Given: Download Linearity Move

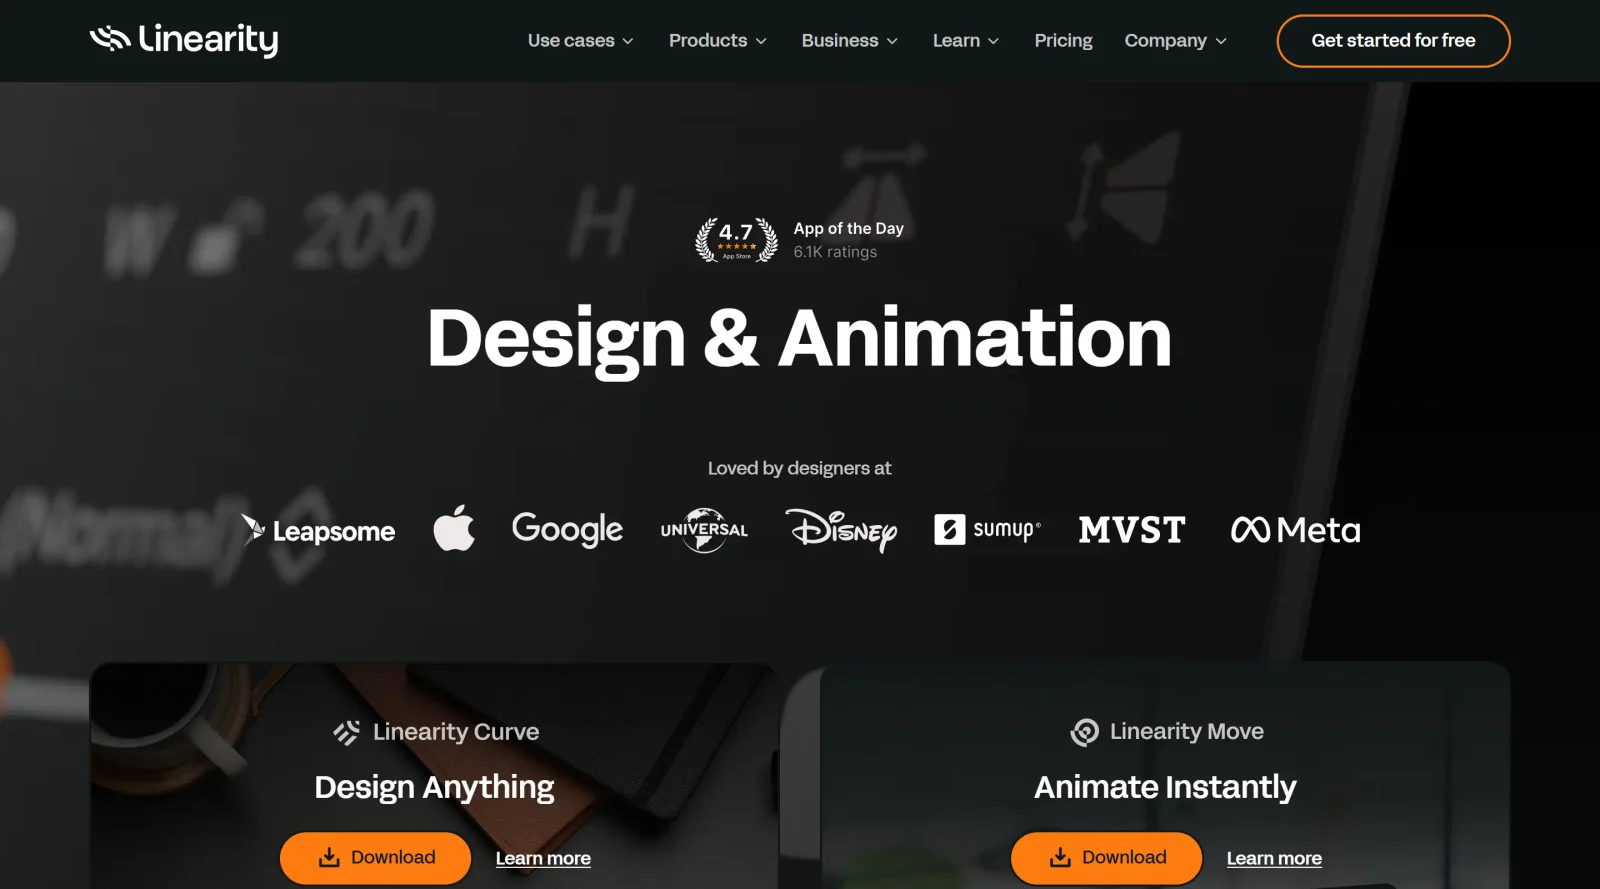Looking at the screenshot, I should (x=1106, y=858).
